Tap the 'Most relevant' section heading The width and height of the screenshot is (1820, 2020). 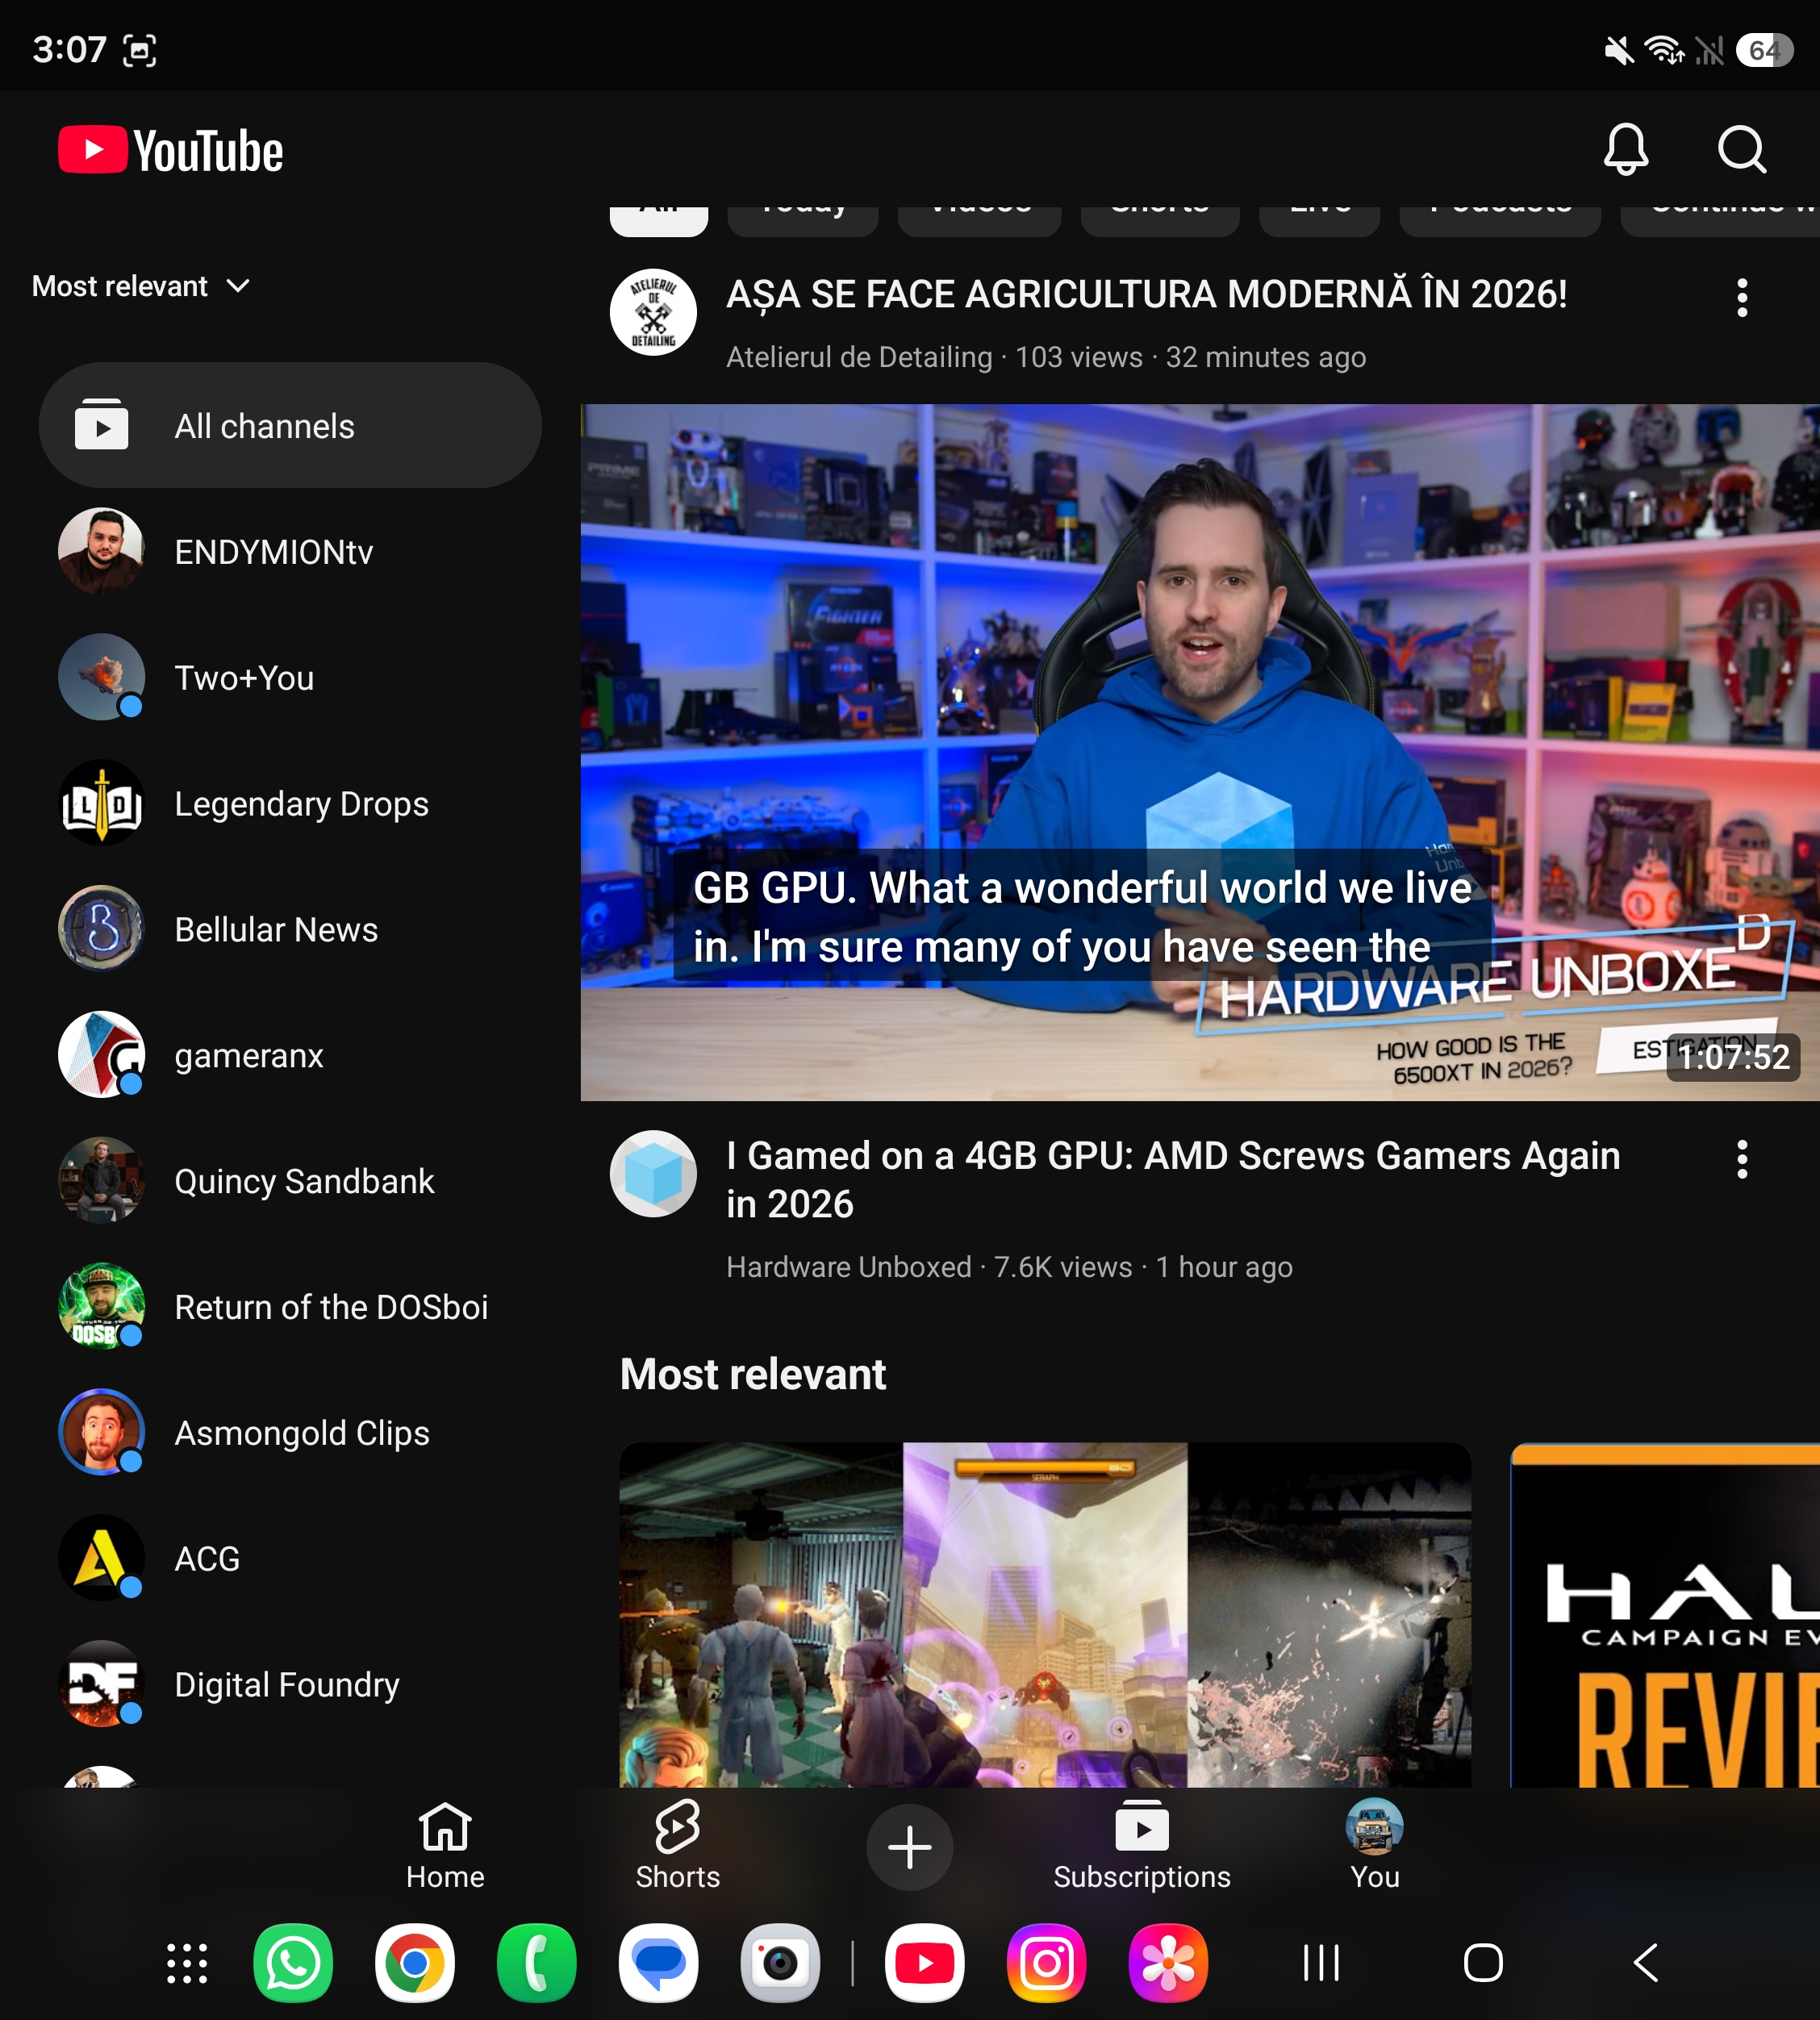(x=753, y=1374)
